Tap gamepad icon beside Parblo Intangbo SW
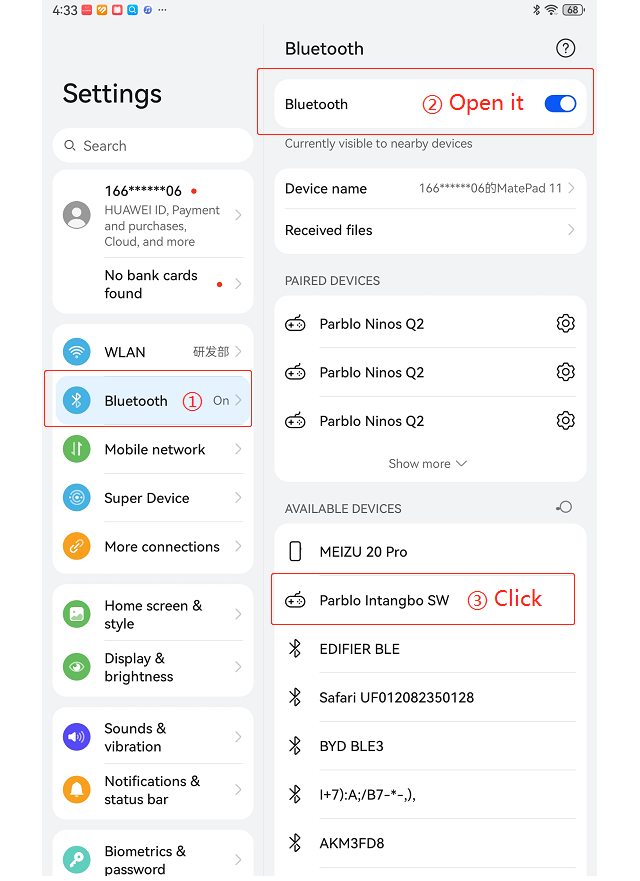The image size is (640, 881). tap(295, 600)
